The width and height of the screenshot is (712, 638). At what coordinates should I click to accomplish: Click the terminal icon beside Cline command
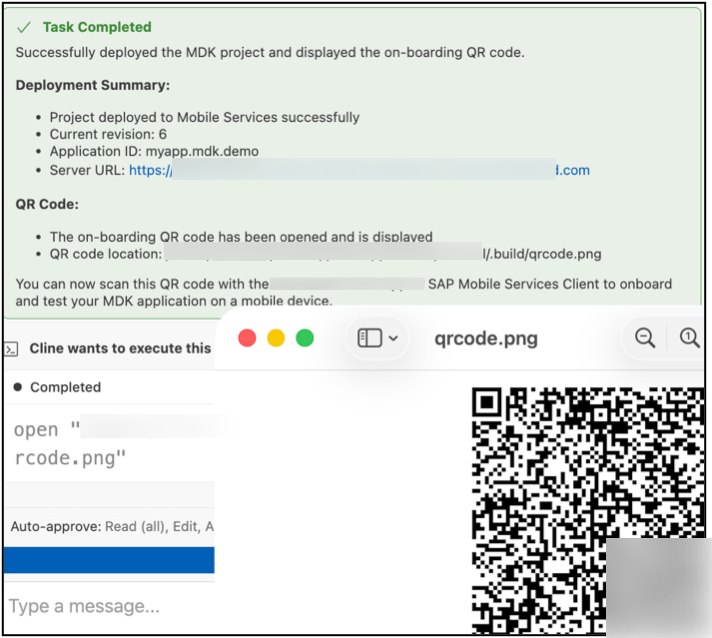11,349
